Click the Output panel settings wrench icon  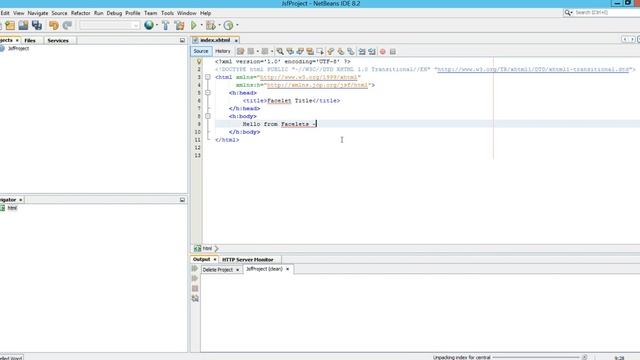195,298
